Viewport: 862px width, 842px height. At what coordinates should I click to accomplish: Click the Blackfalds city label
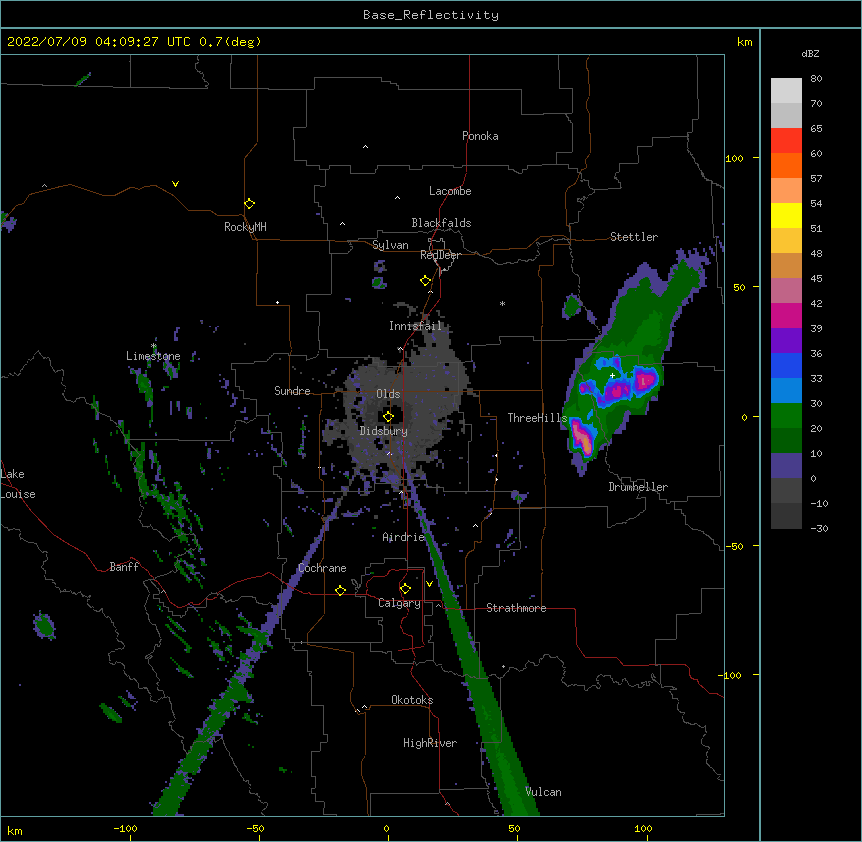click(441, 223)
